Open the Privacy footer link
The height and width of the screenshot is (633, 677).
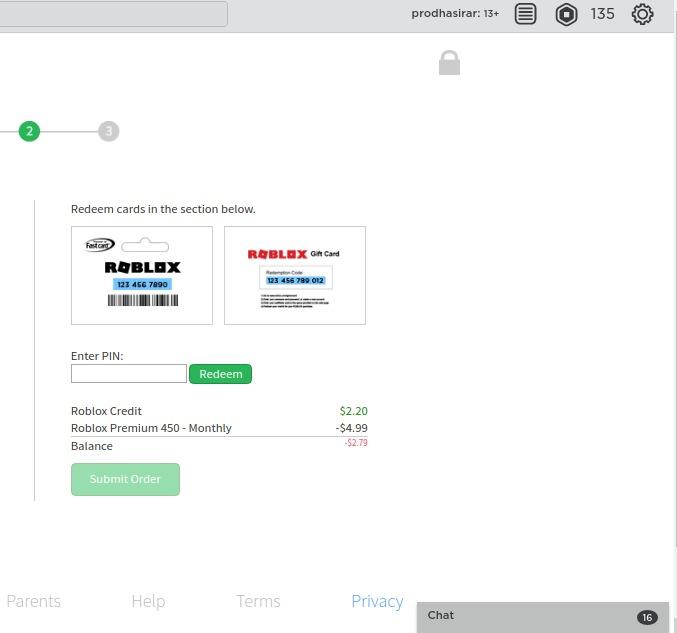[x=377, y=601]
